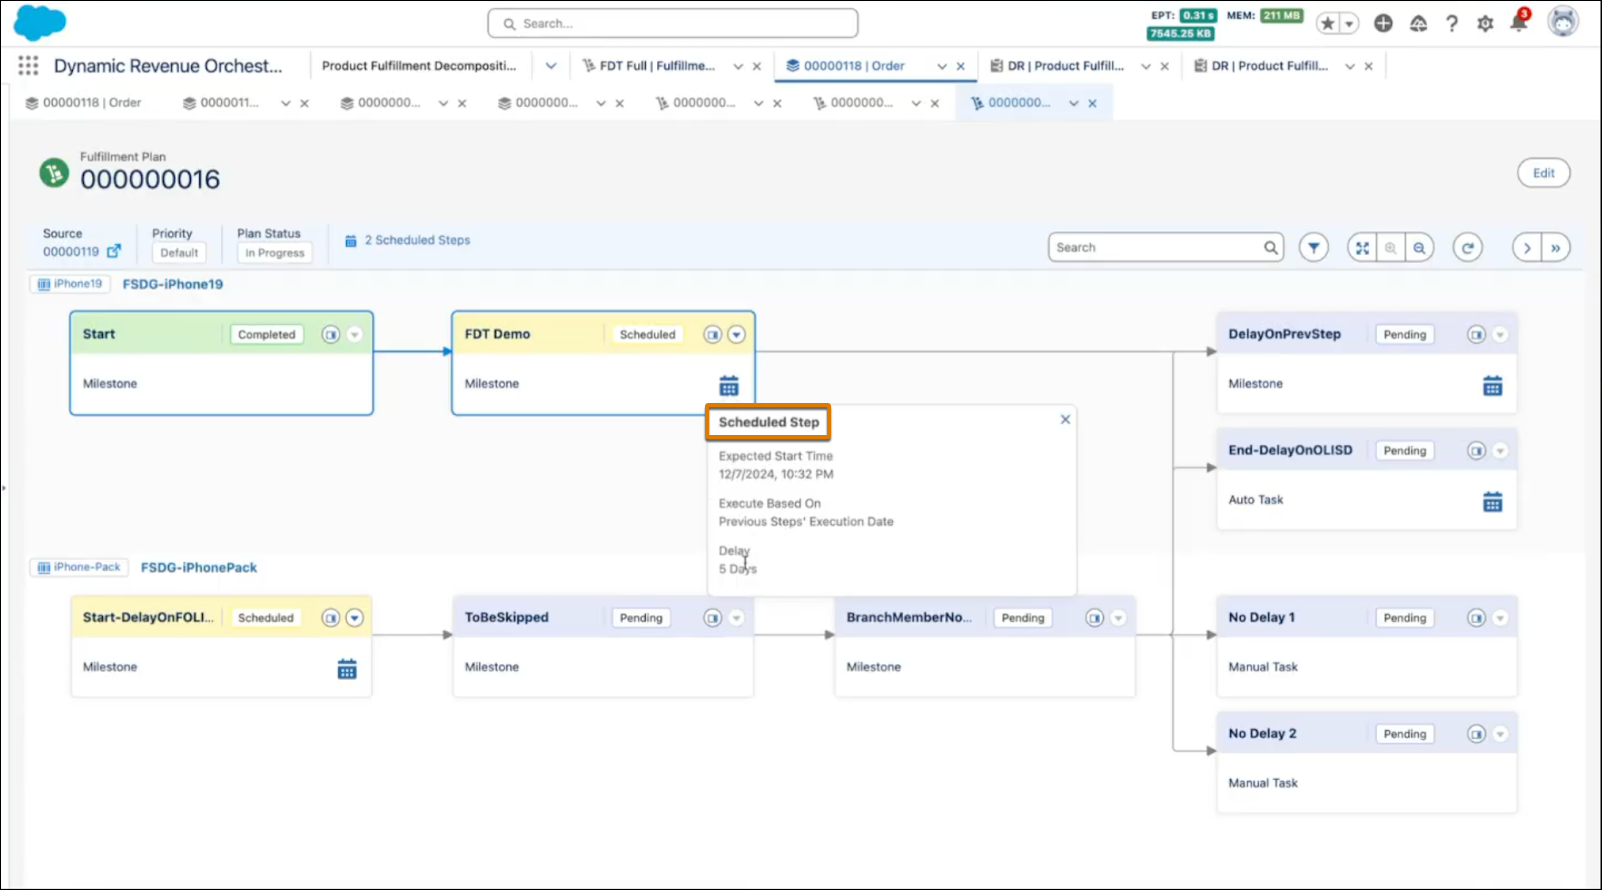The image size is (1602, 890).
Task: Click the FDT Demo schedule calendar icon
Action: tap(729, 385)
